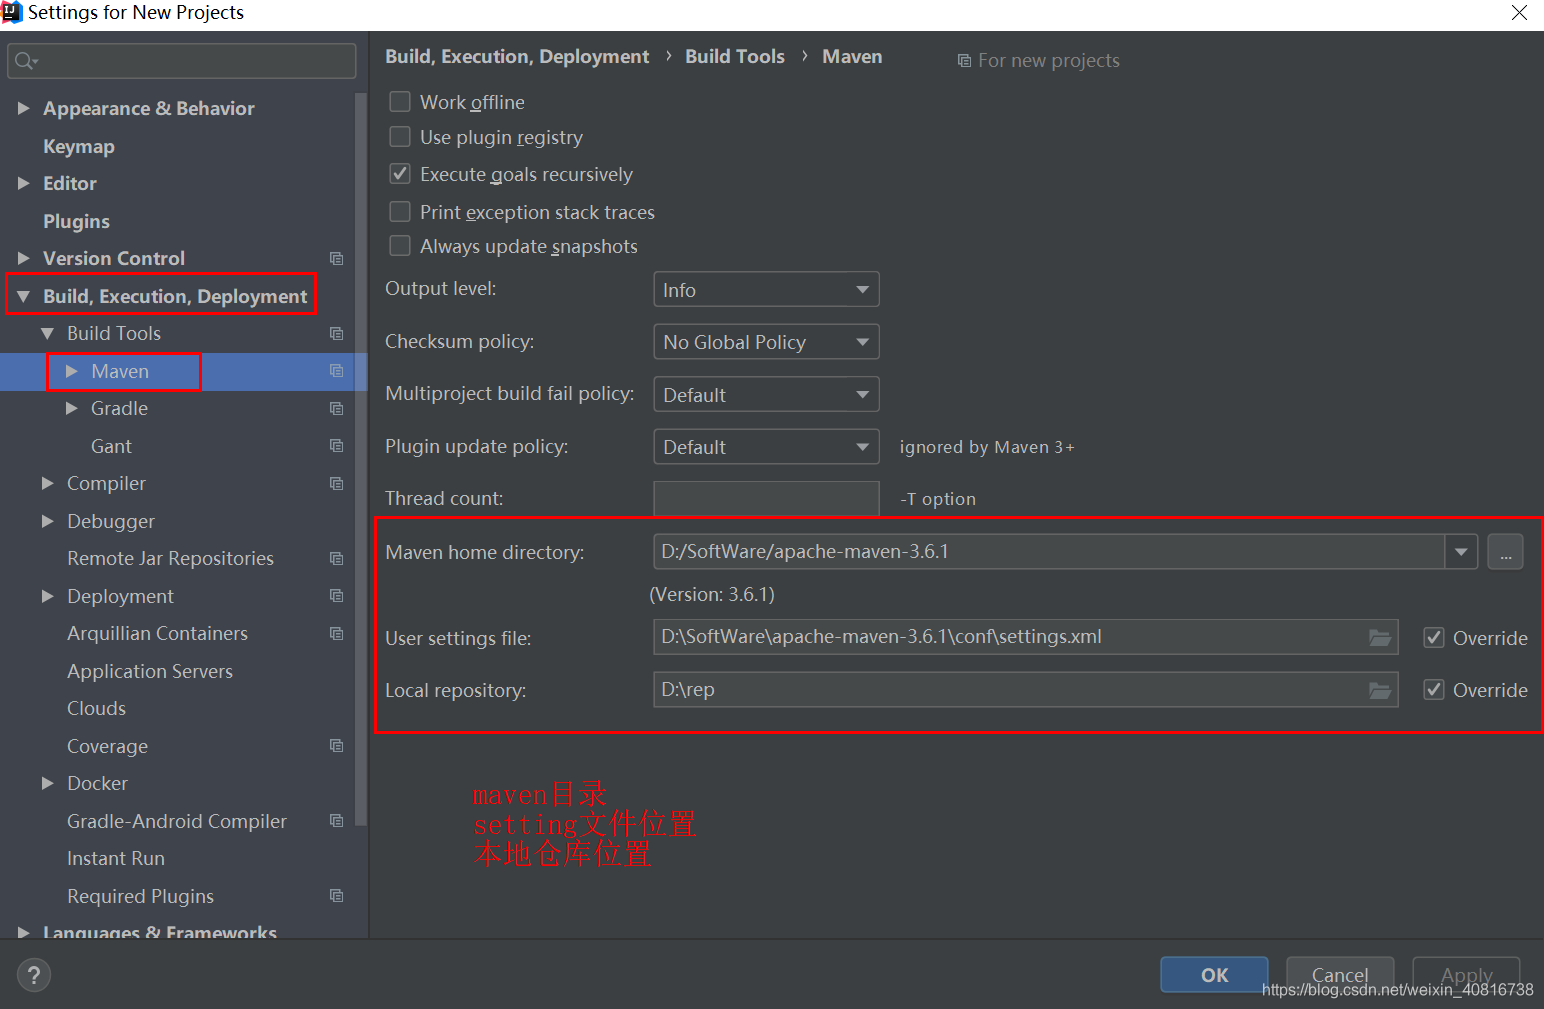Toggle Use plugin registry checkbox
The image size is (1544, 1009).
pyautogui.click(x=400, y=137)
